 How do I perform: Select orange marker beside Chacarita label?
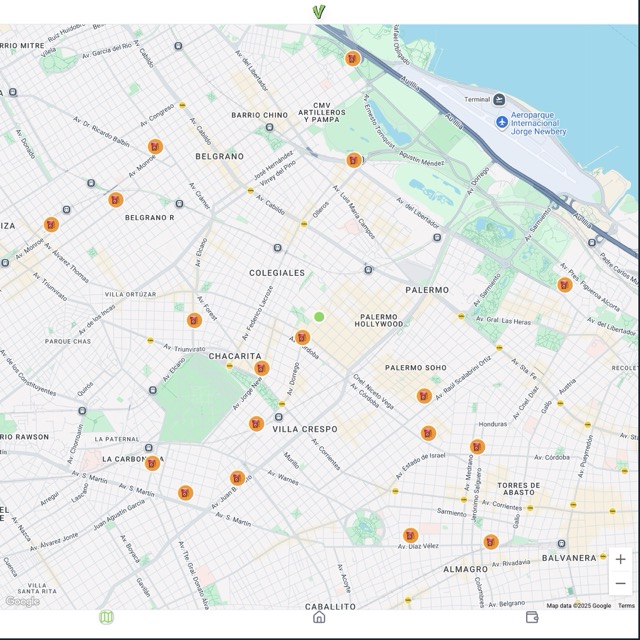coord(261,368)
